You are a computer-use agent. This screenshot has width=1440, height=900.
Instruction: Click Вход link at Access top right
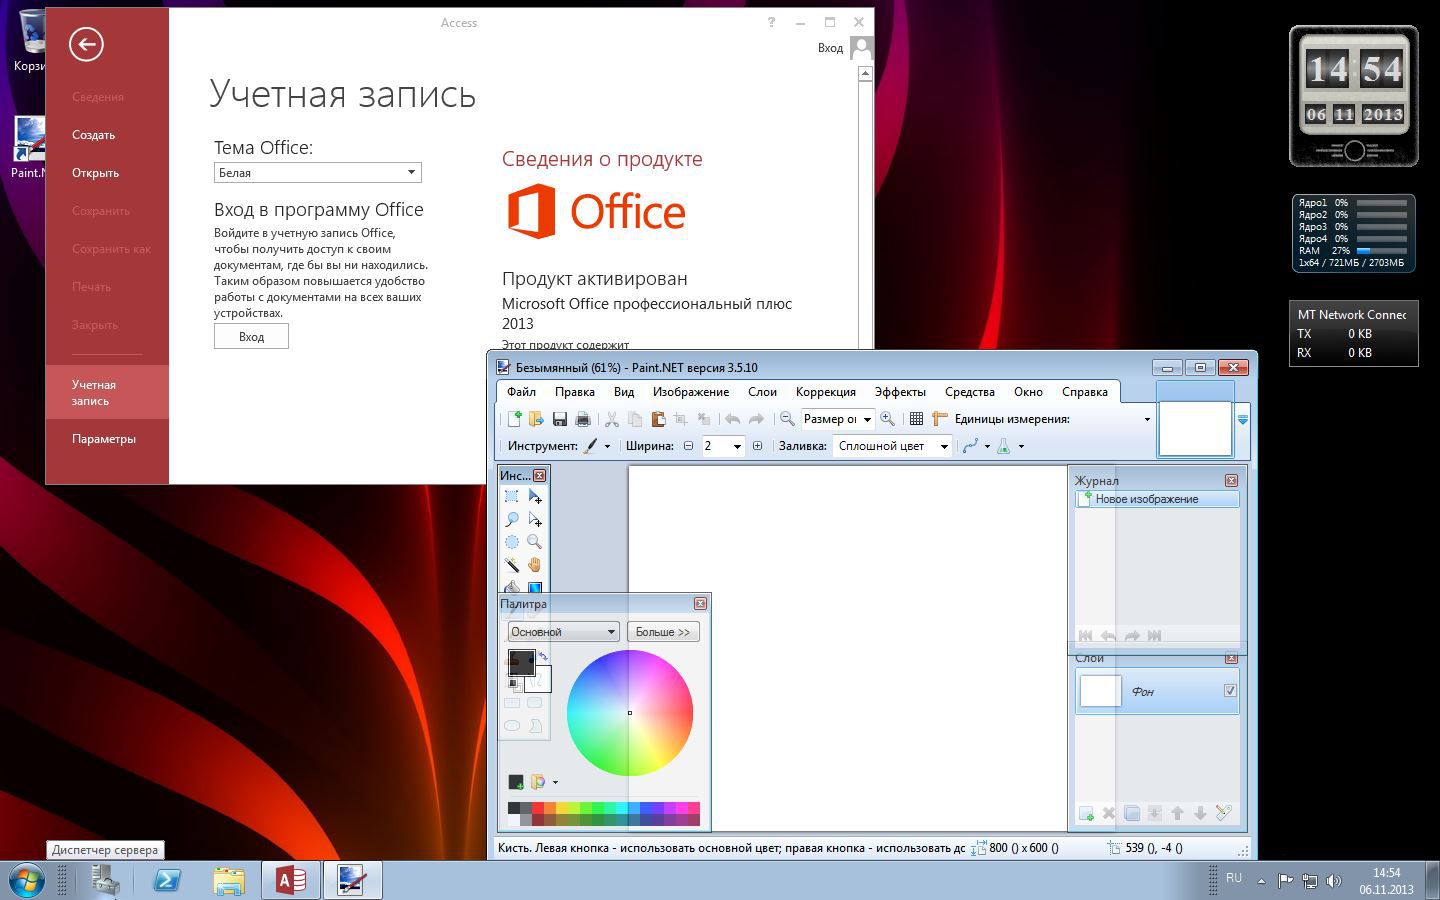coord(830,48)
